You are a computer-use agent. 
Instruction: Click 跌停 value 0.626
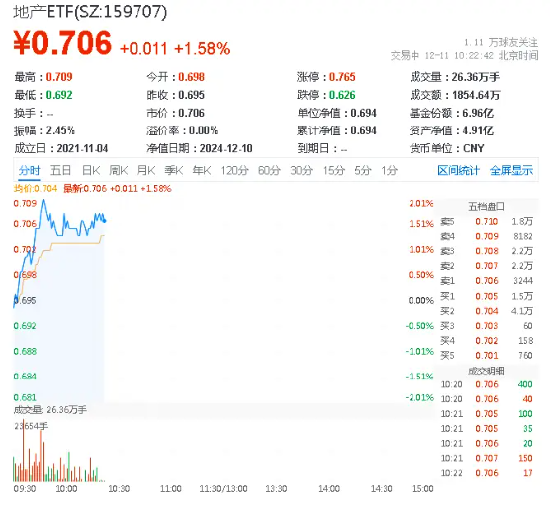click(342, 95)
